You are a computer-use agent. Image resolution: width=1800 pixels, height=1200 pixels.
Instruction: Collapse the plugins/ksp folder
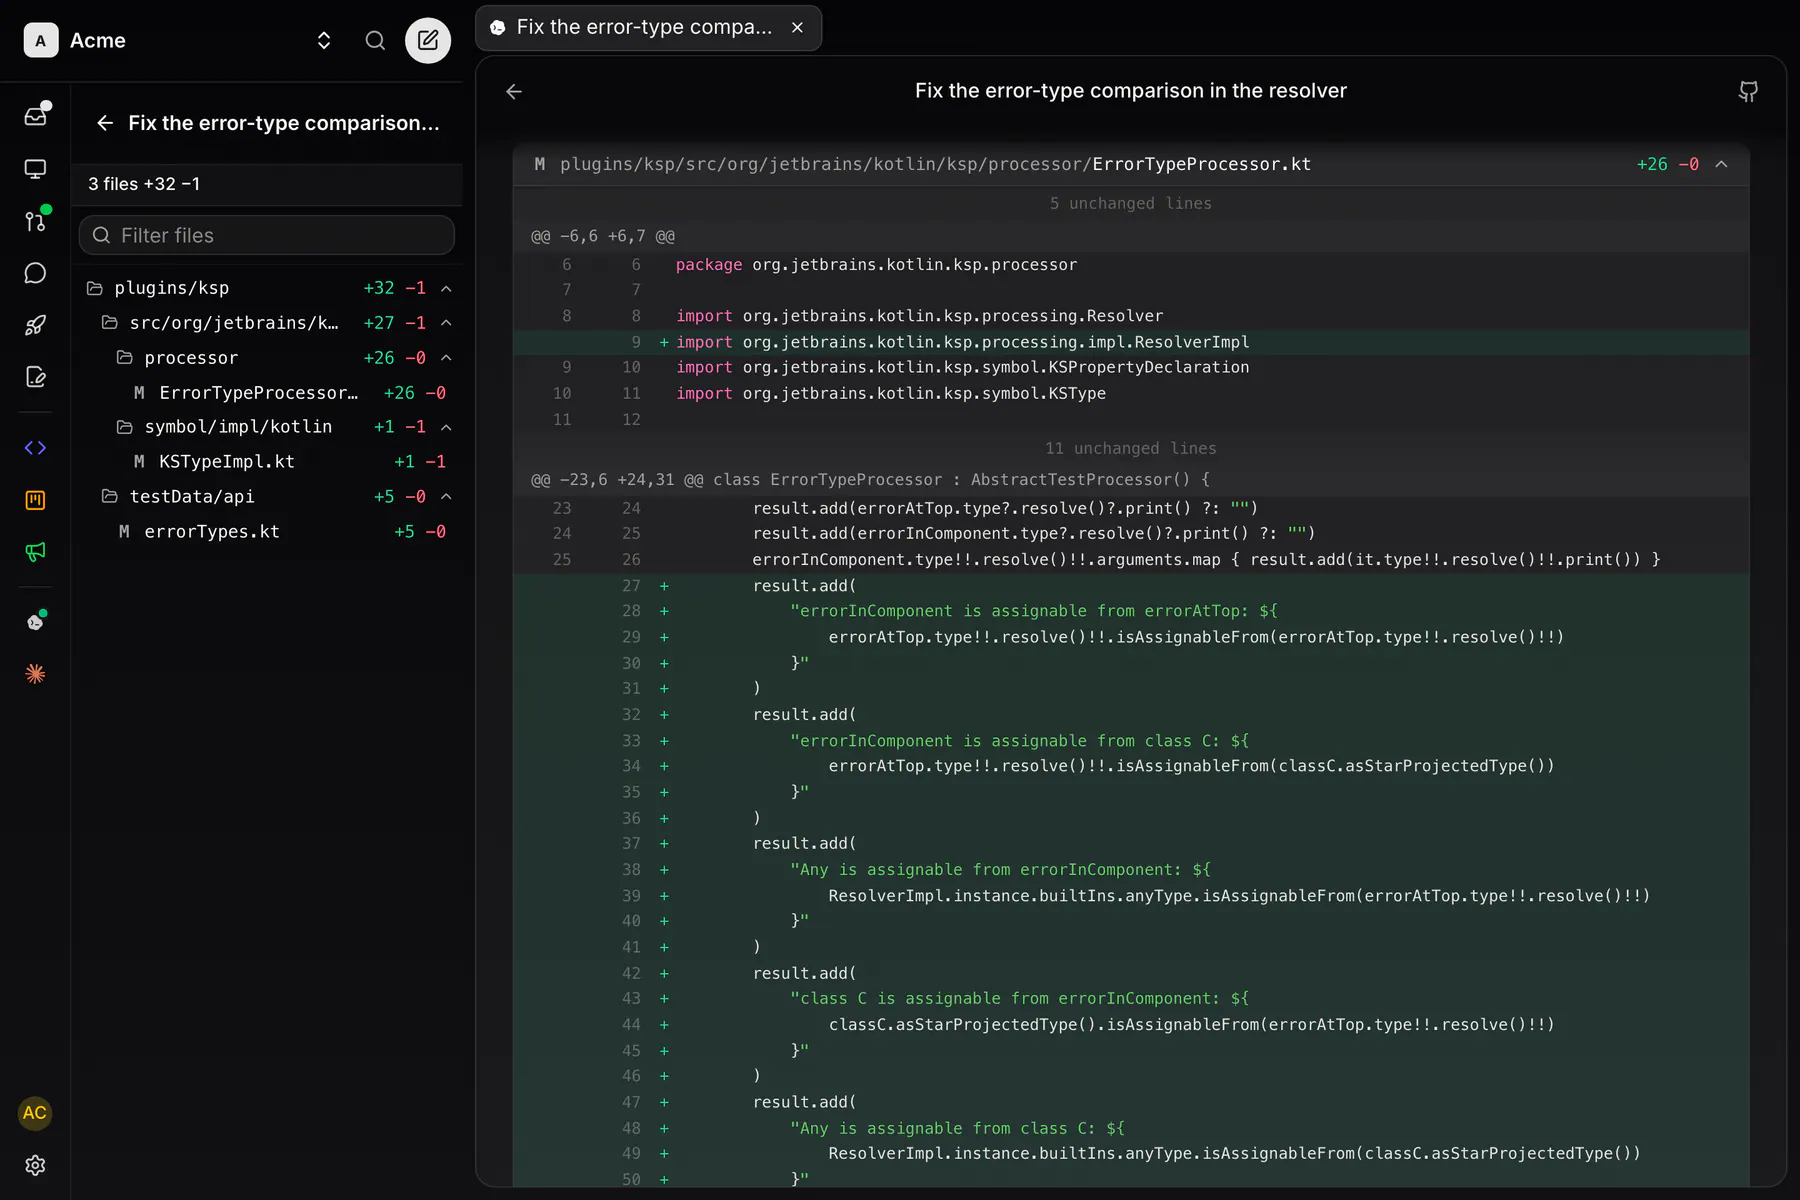[446, 288]
